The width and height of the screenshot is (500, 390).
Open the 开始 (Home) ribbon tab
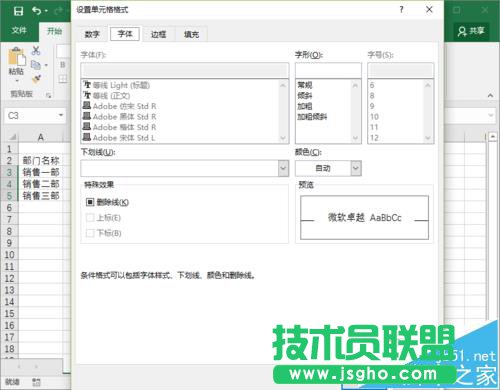pos(55,31)
